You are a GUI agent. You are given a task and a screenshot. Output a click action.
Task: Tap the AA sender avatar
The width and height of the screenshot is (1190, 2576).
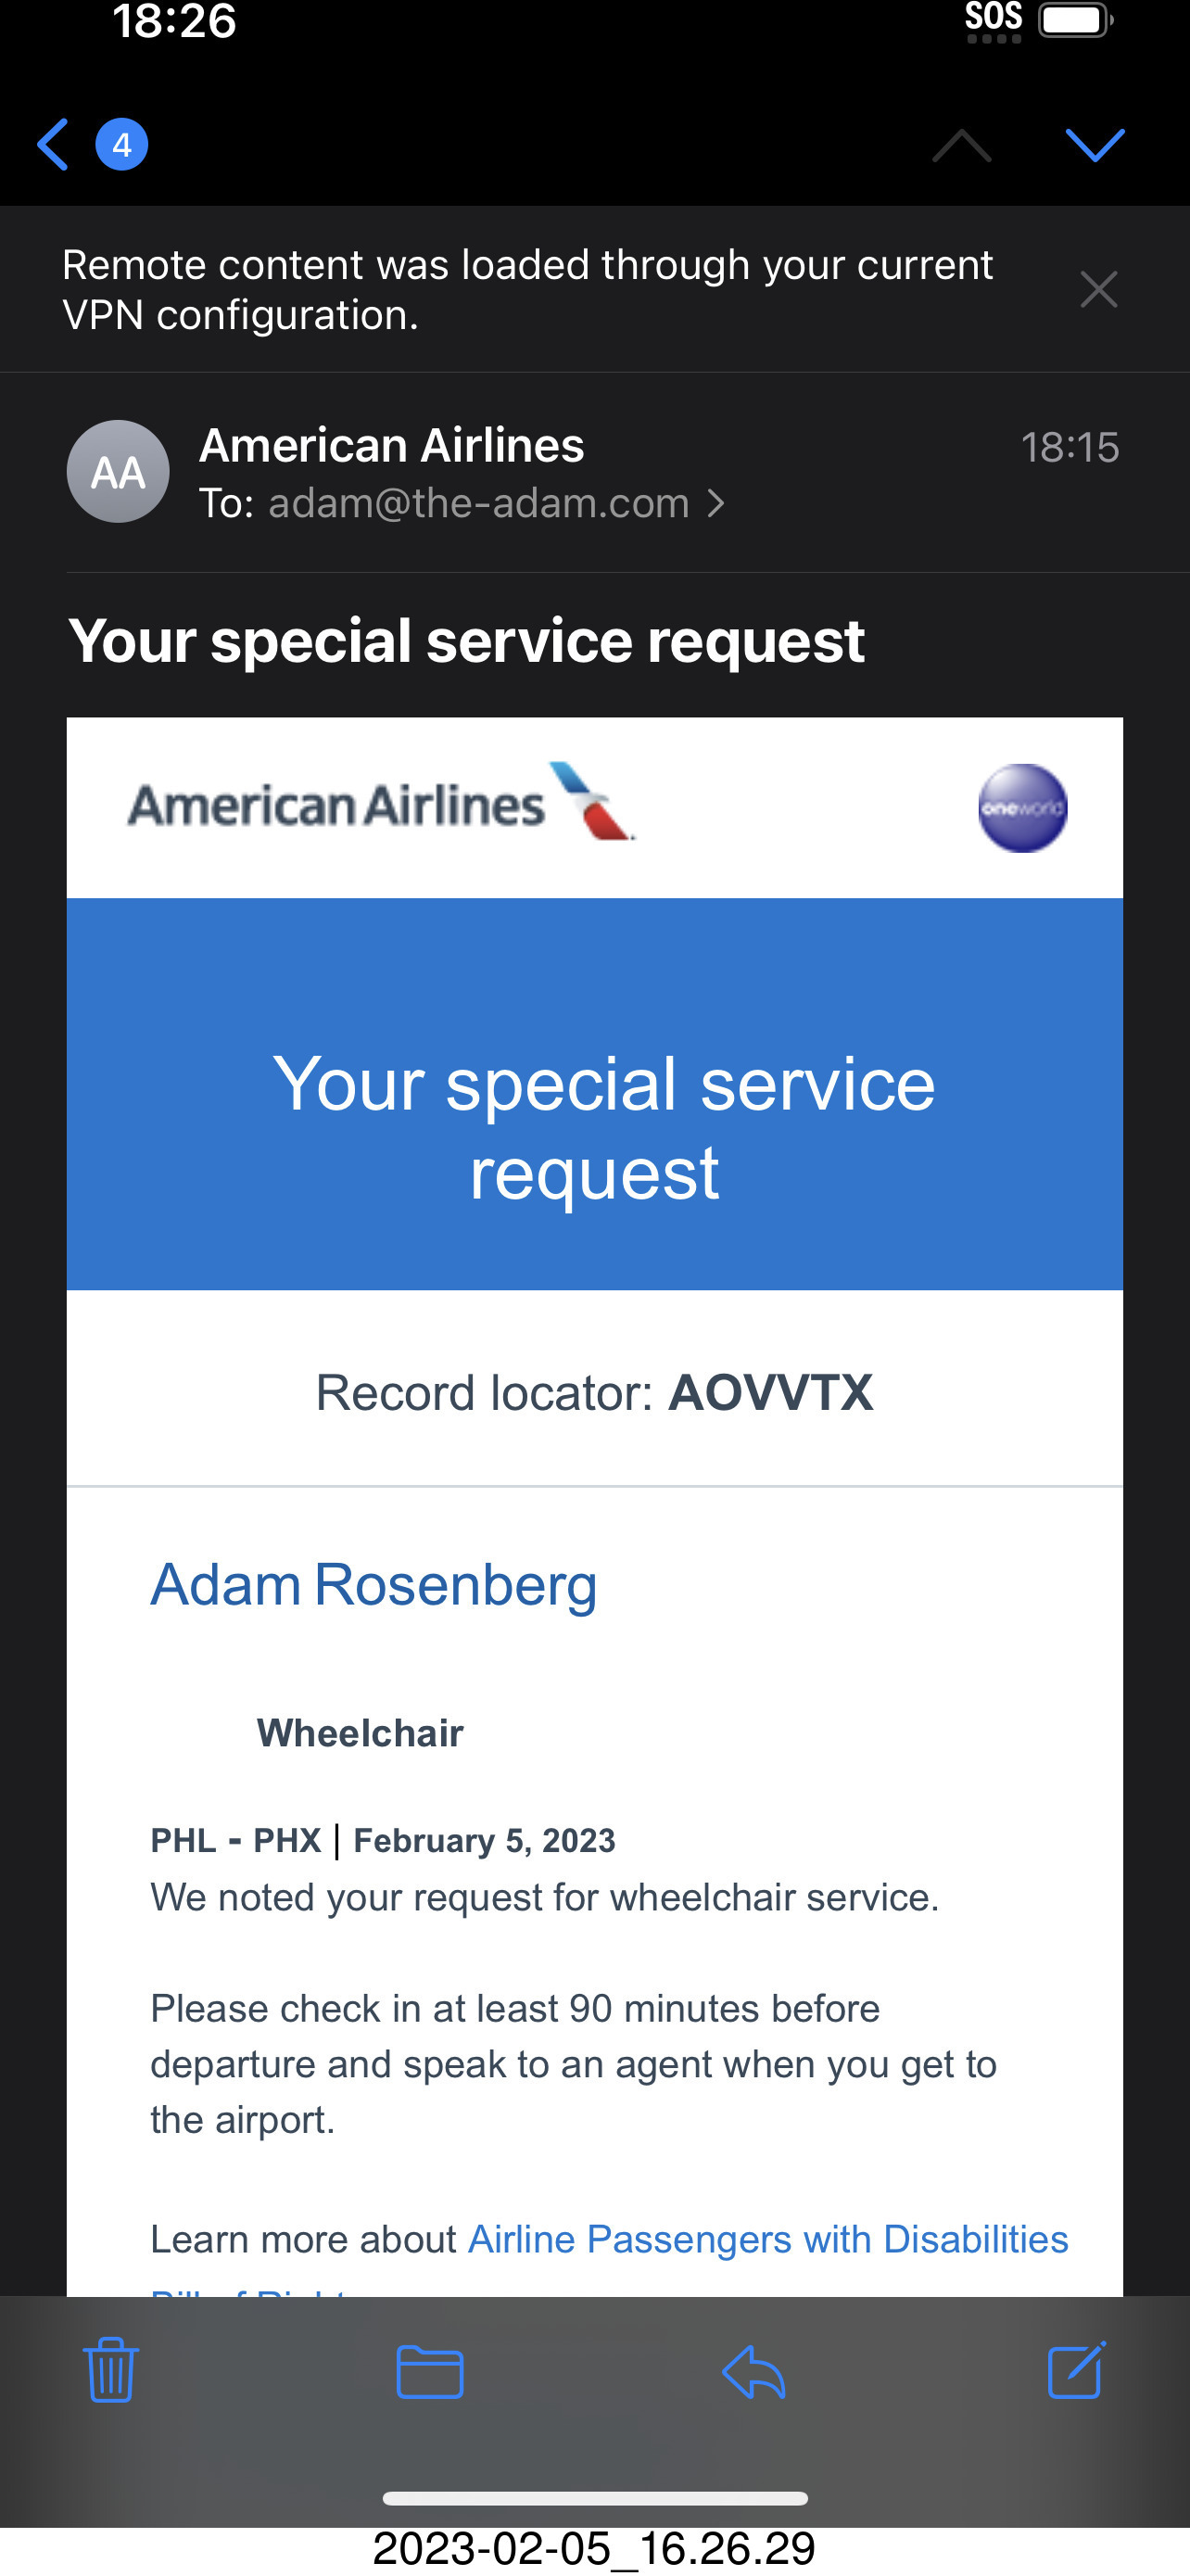pyautogui.click(x=118, y=471)
